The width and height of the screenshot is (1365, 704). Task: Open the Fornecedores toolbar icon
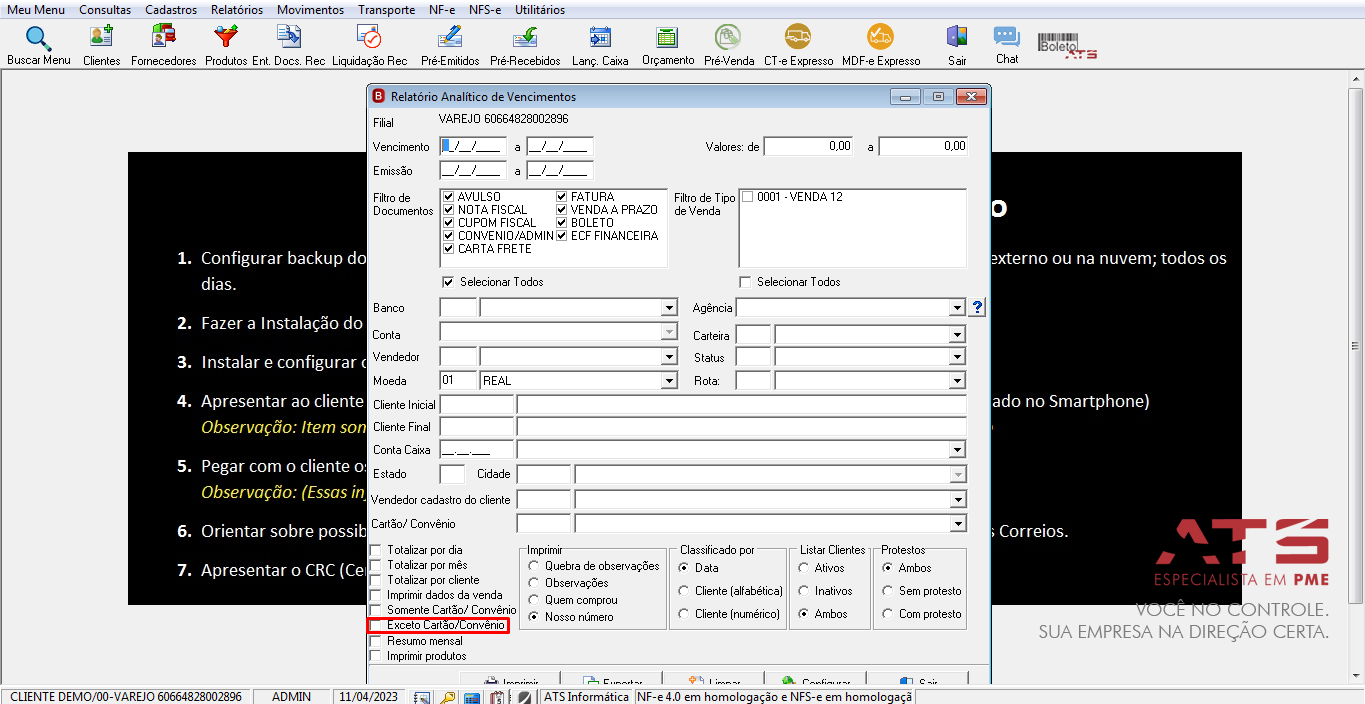(163, 46)
